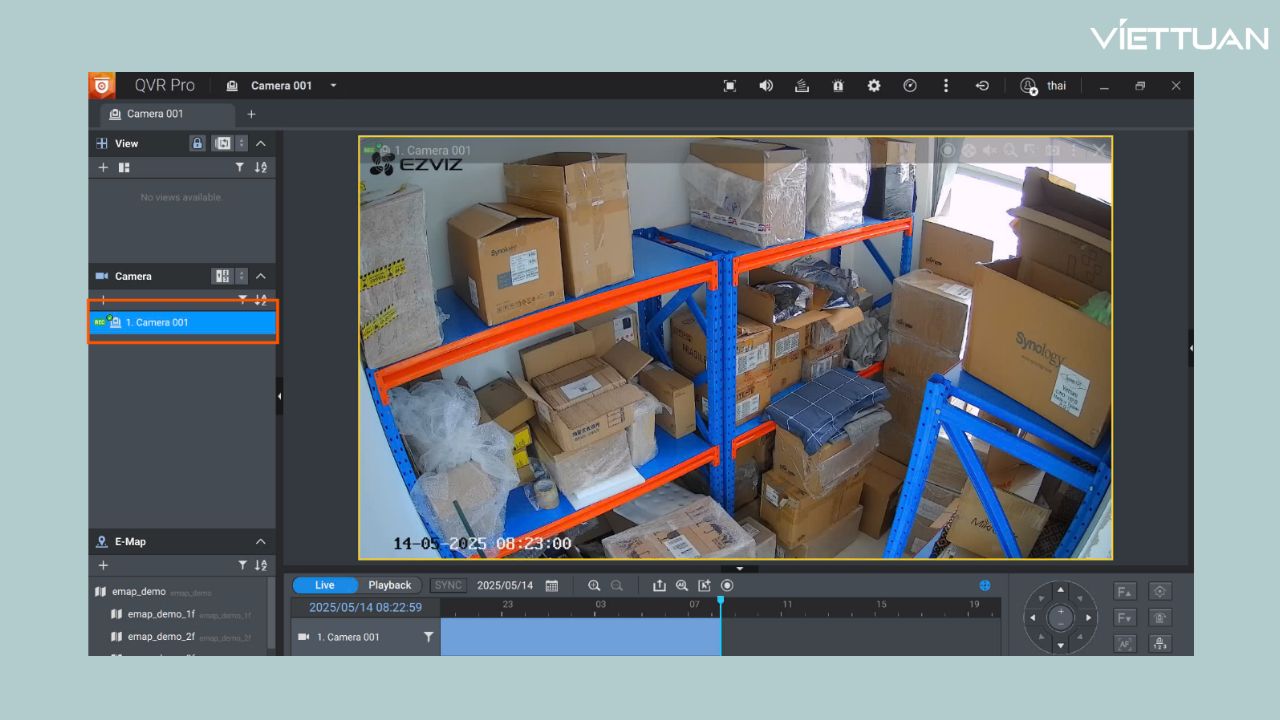Add a new e-map with plus icon
This screenshot has height=720, width=1280.
(103, 565)
